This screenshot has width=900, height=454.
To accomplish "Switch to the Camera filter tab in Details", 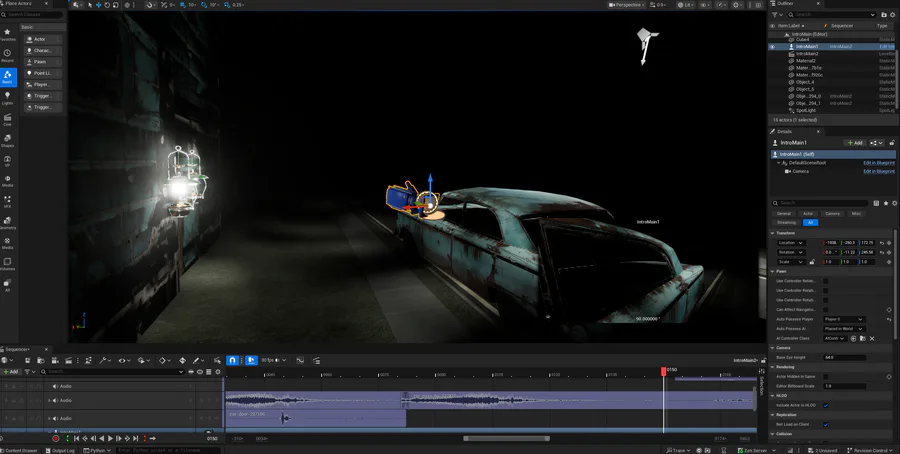I will [x=832, y=213].
